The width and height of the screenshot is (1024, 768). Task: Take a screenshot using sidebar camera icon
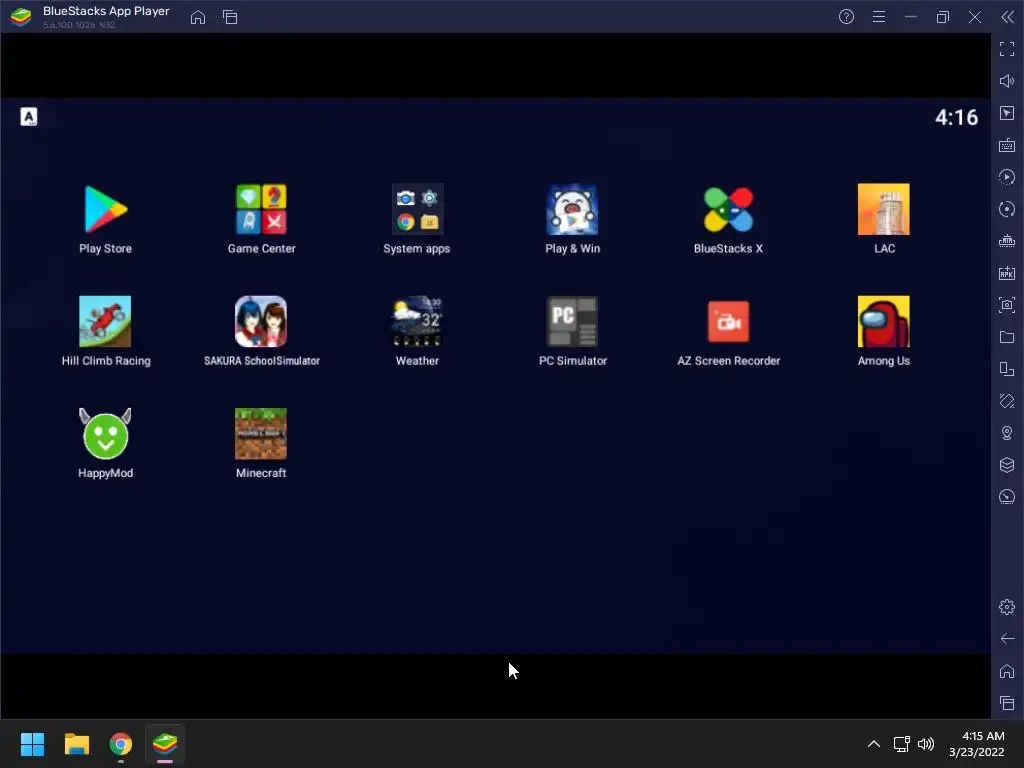pos(1007,305)
